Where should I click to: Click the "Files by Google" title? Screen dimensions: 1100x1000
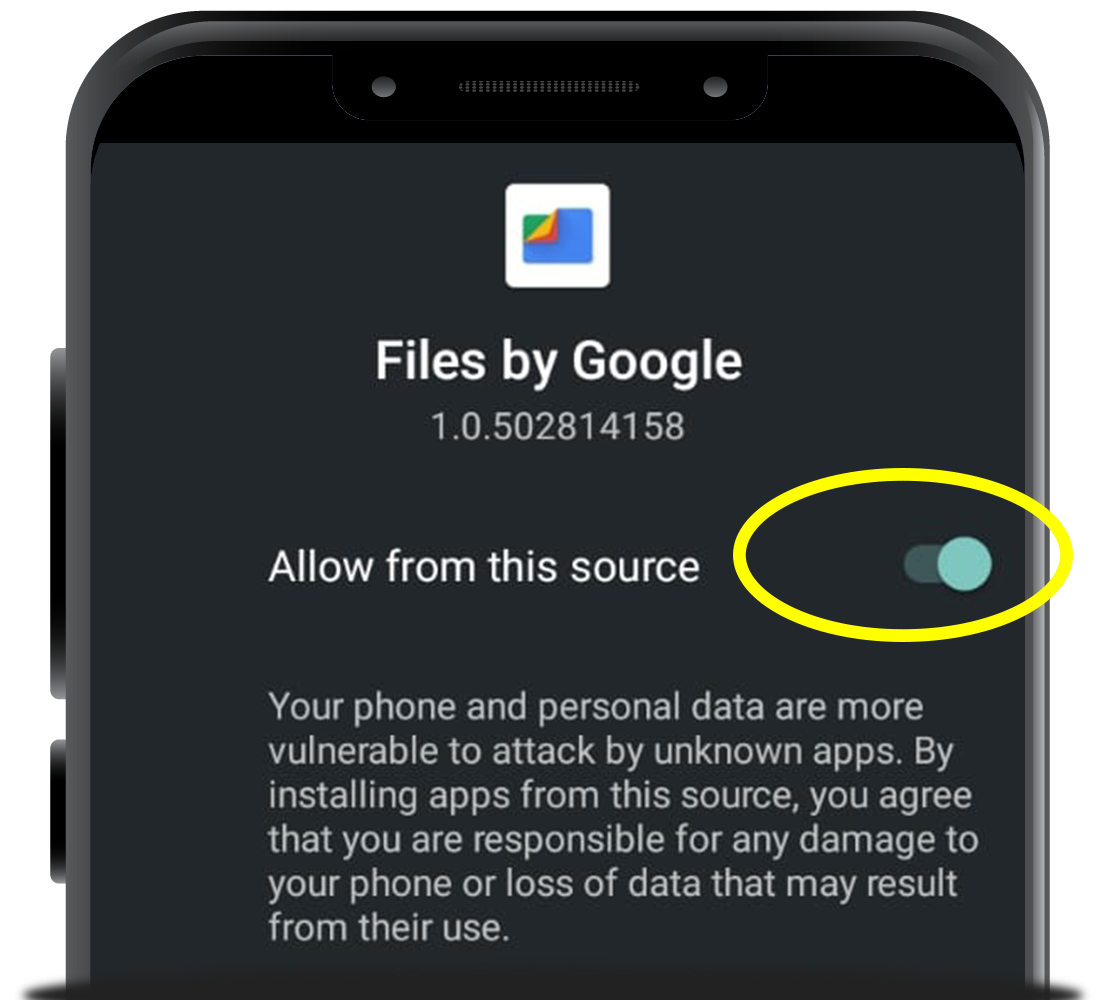point(558,361)
